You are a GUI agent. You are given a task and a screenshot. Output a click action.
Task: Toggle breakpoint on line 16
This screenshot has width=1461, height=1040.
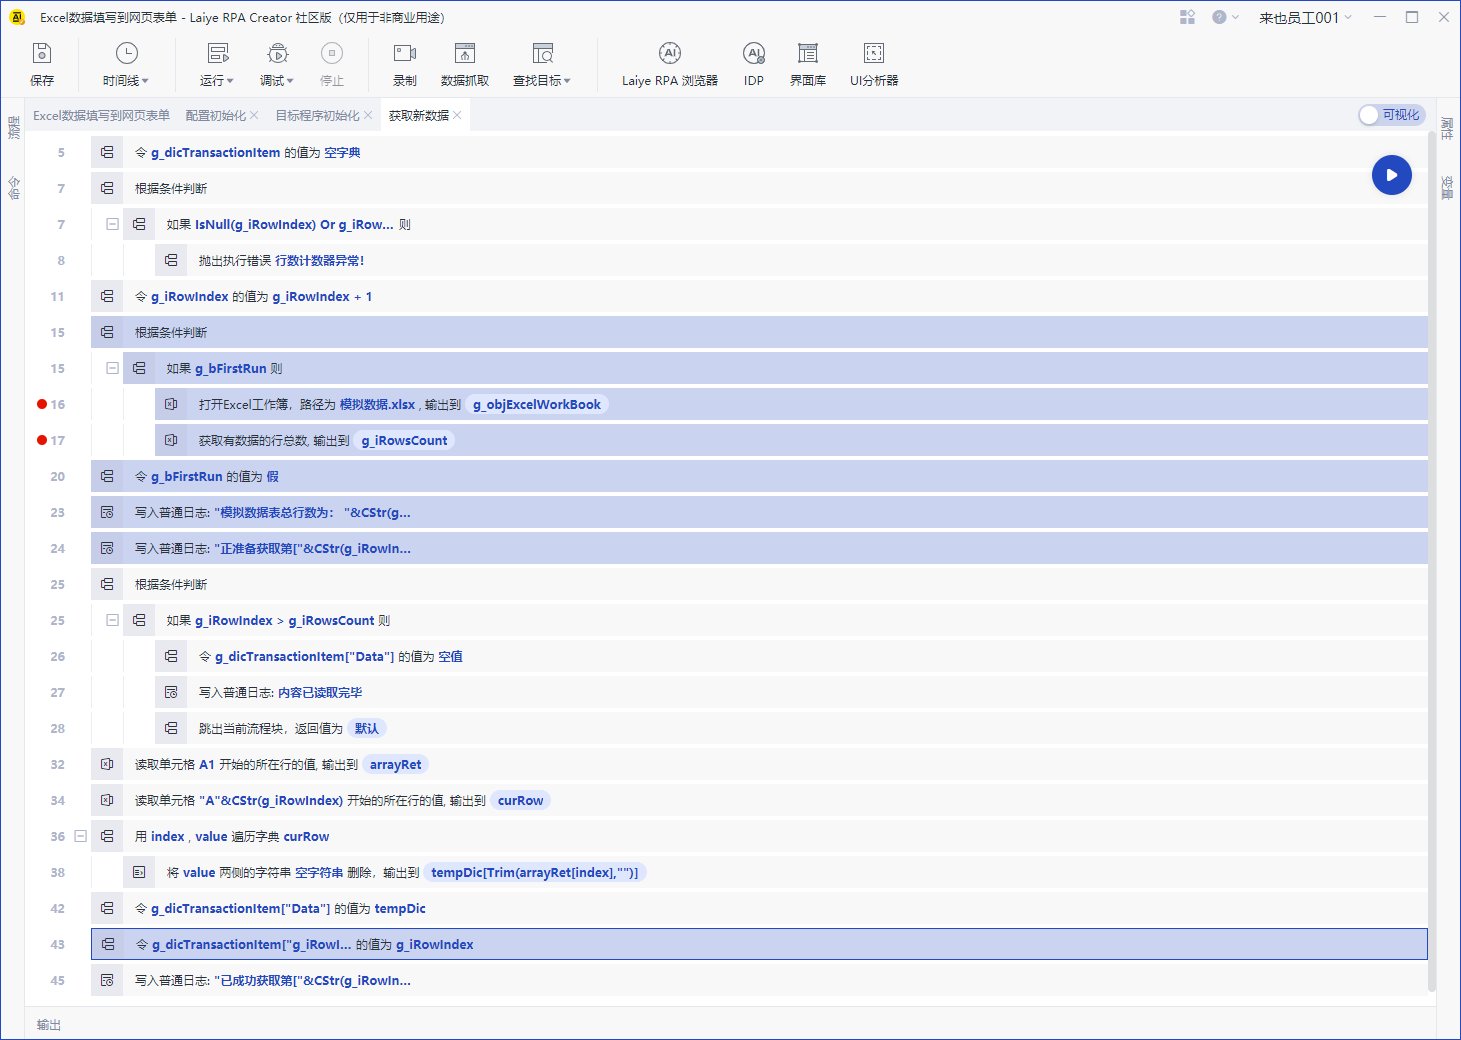(x=42, y=404)
